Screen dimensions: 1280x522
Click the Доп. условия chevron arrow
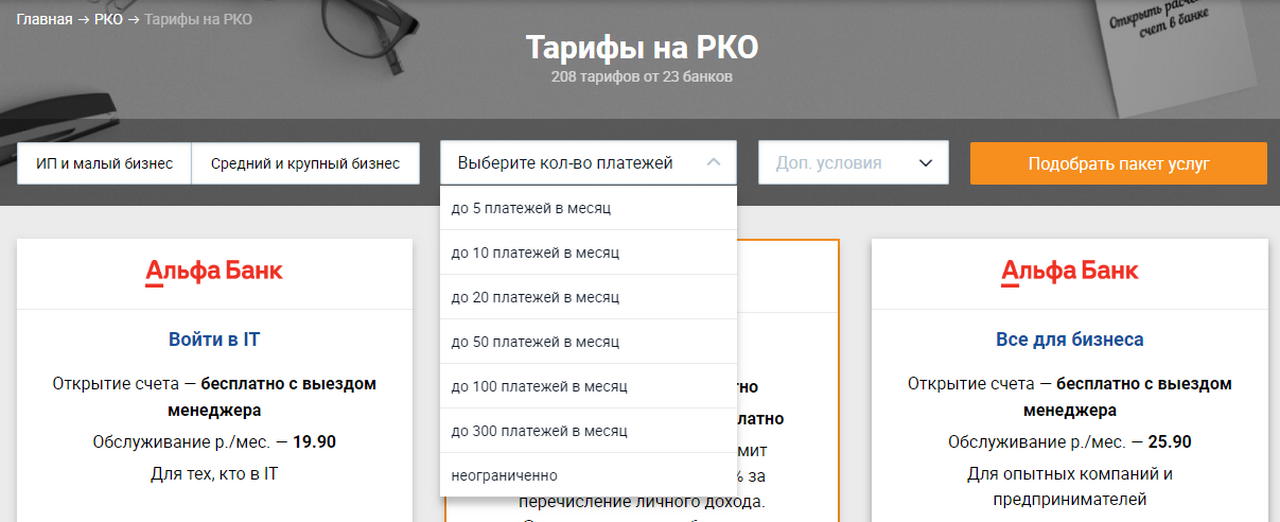tap(926, 163)
